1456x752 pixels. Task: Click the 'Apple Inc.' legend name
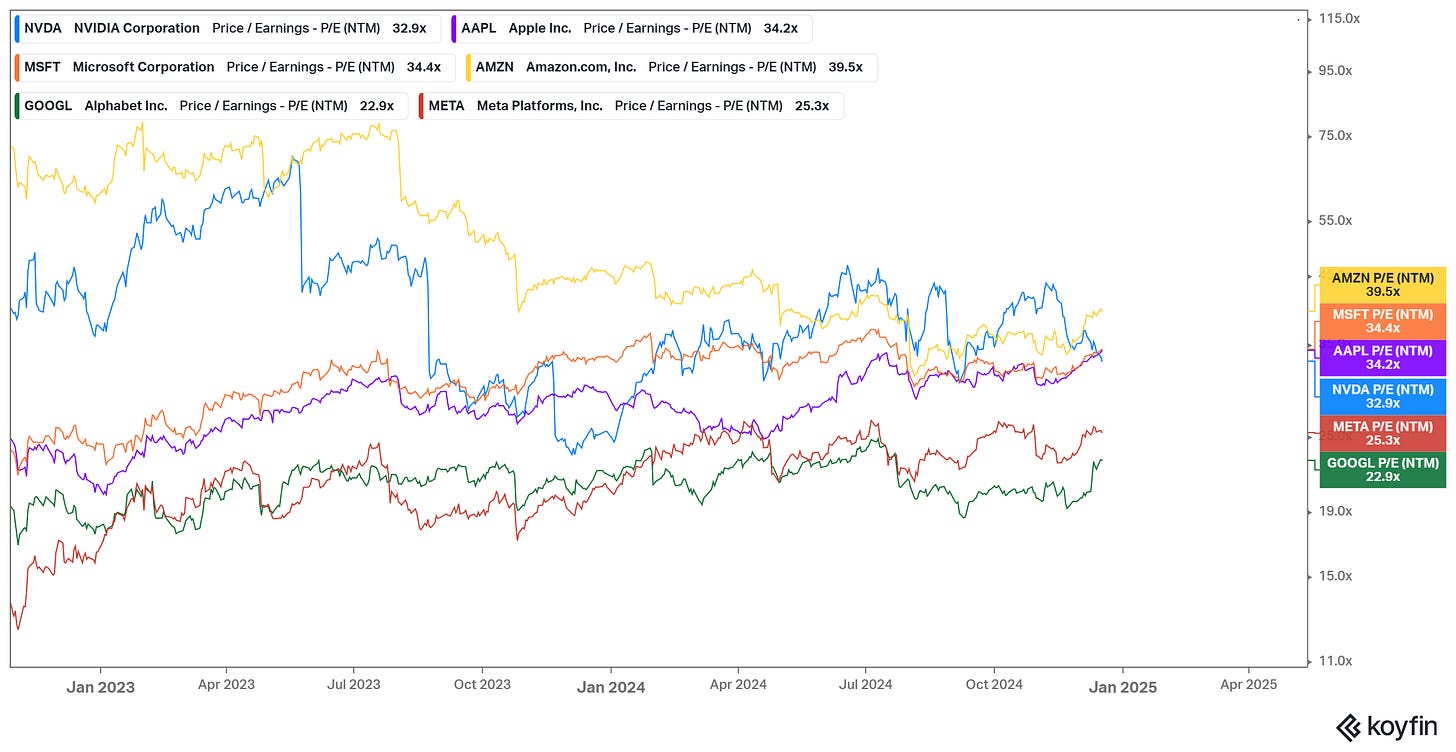coord(540,28)
